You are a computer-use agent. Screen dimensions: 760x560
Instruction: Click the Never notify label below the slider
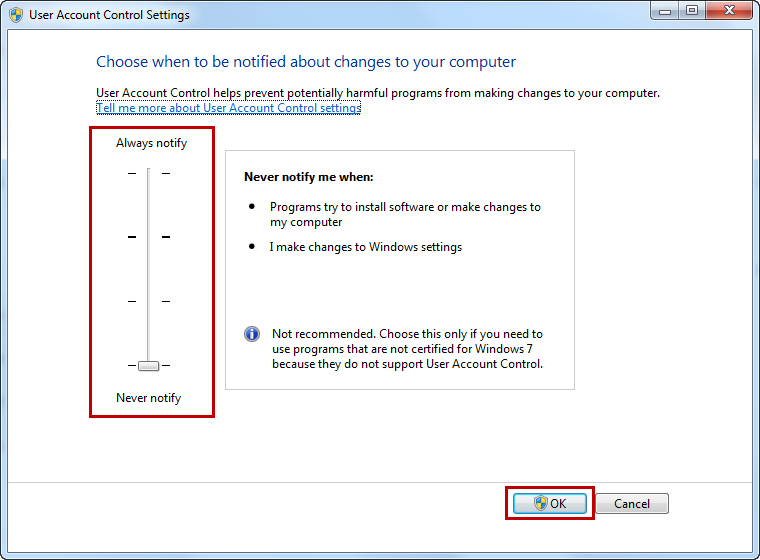click(148, 398)
